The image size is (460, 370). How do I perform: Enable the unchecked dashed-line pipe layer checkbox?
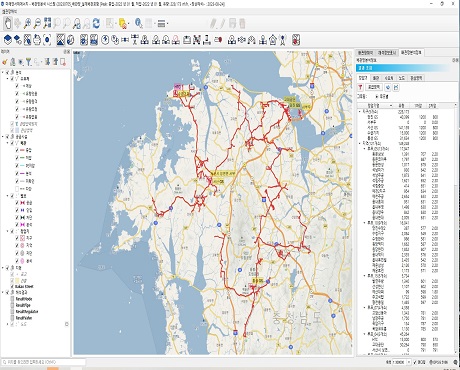tap(17, 189)
